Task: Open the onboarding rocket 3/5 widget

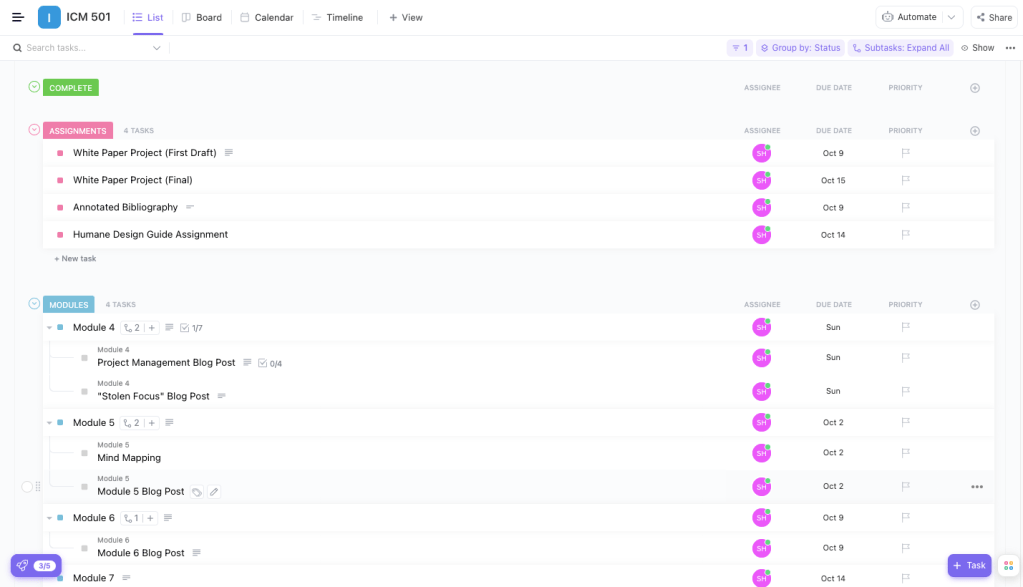Action: click(36, 565)
